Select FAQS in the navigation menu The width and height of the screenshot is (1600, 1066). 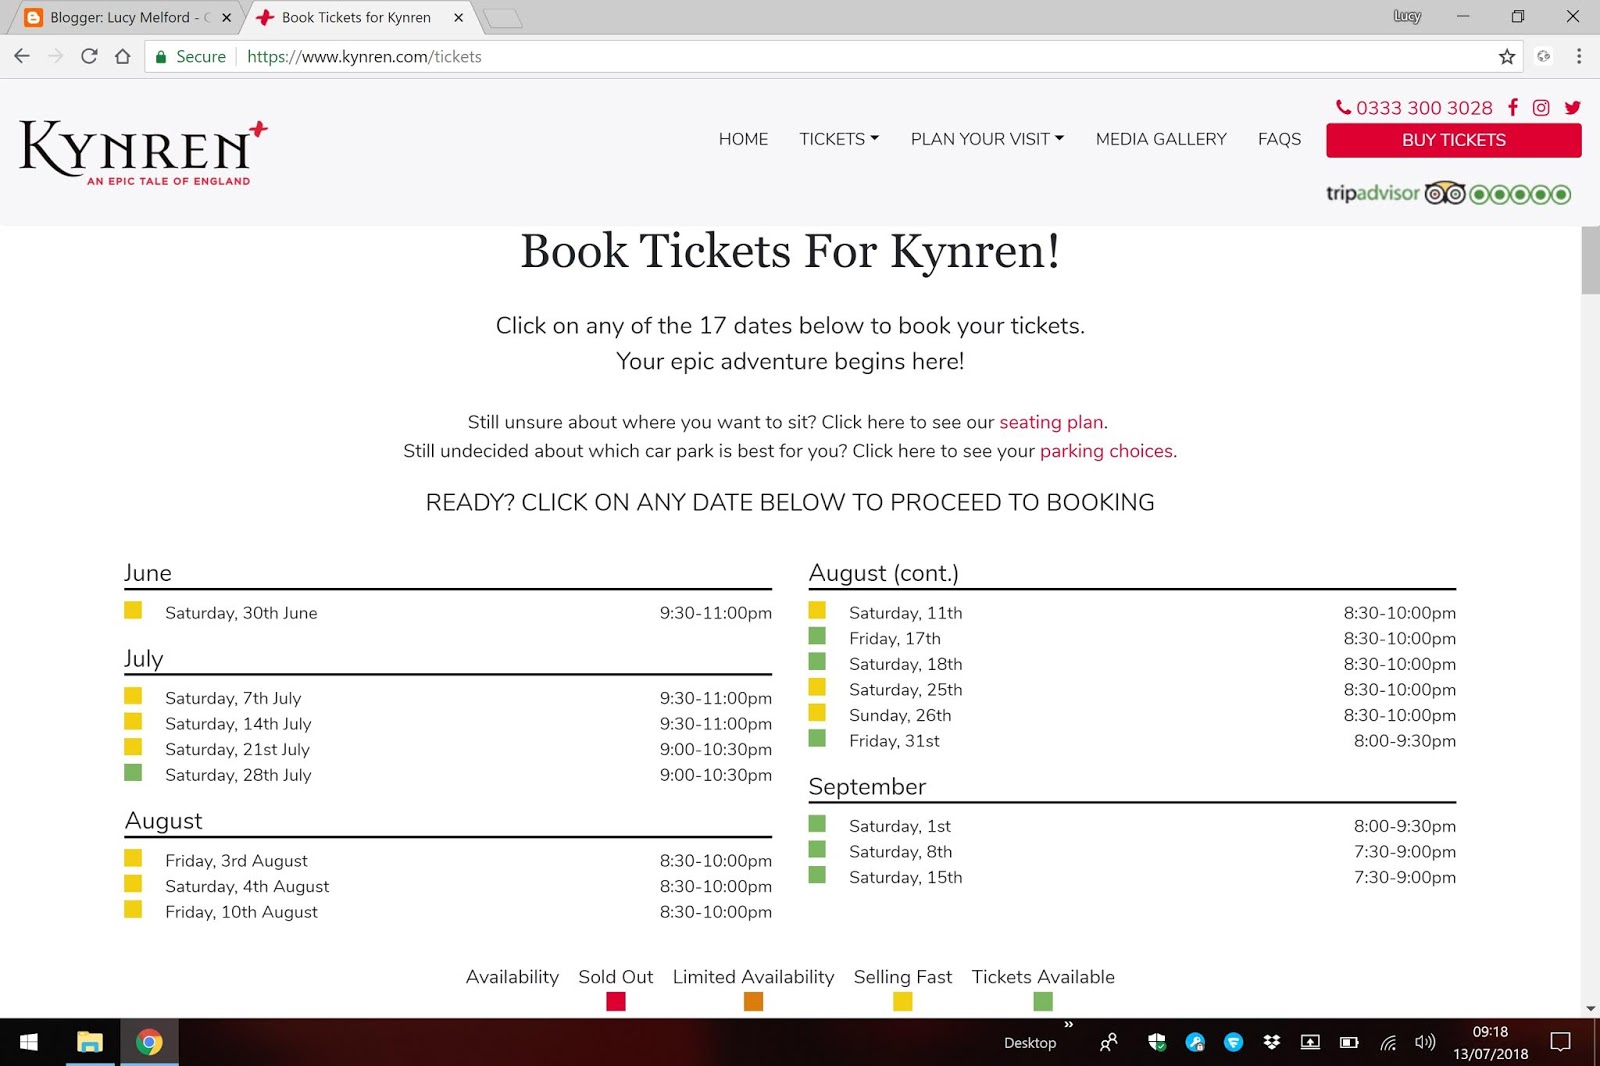point(1279,139)
